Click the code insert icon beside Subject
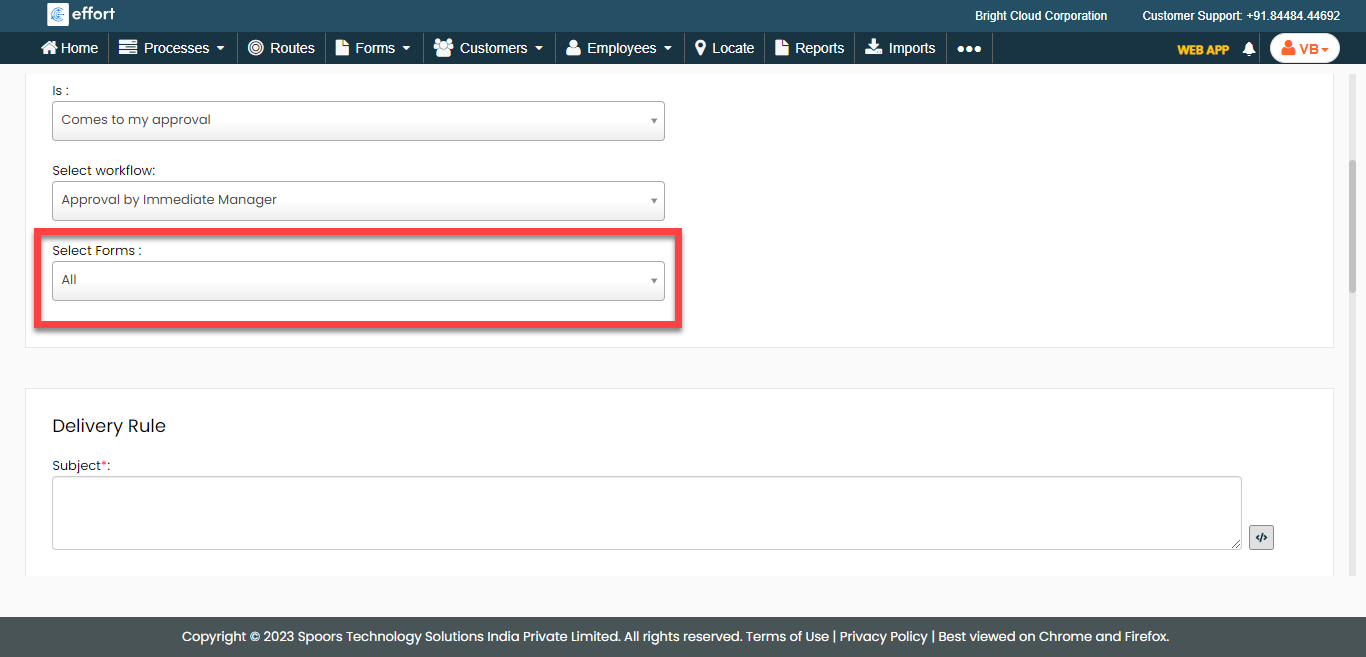This screenshot has width=1366, height=657. click(x=1261, y=538)
